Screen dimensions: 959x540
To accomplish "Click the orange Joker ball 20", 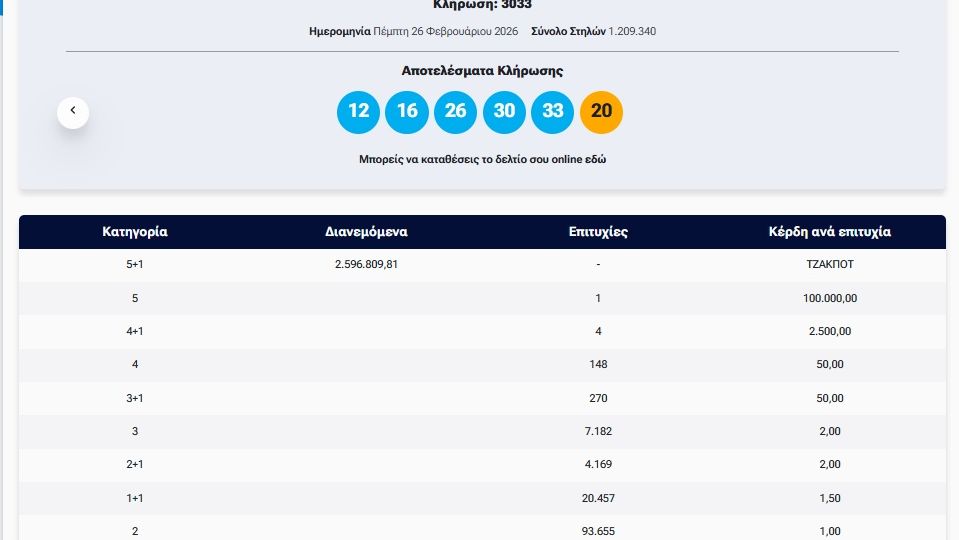I will click(601, 111).
